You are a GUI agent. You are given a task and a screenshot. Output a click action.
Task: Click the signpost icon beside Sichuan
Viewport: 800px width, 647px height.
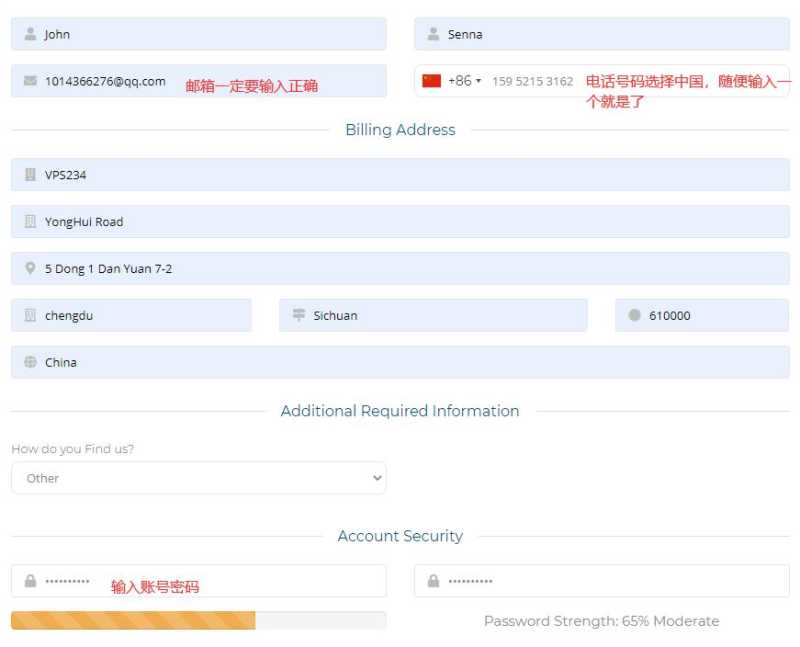click(298, 315)
